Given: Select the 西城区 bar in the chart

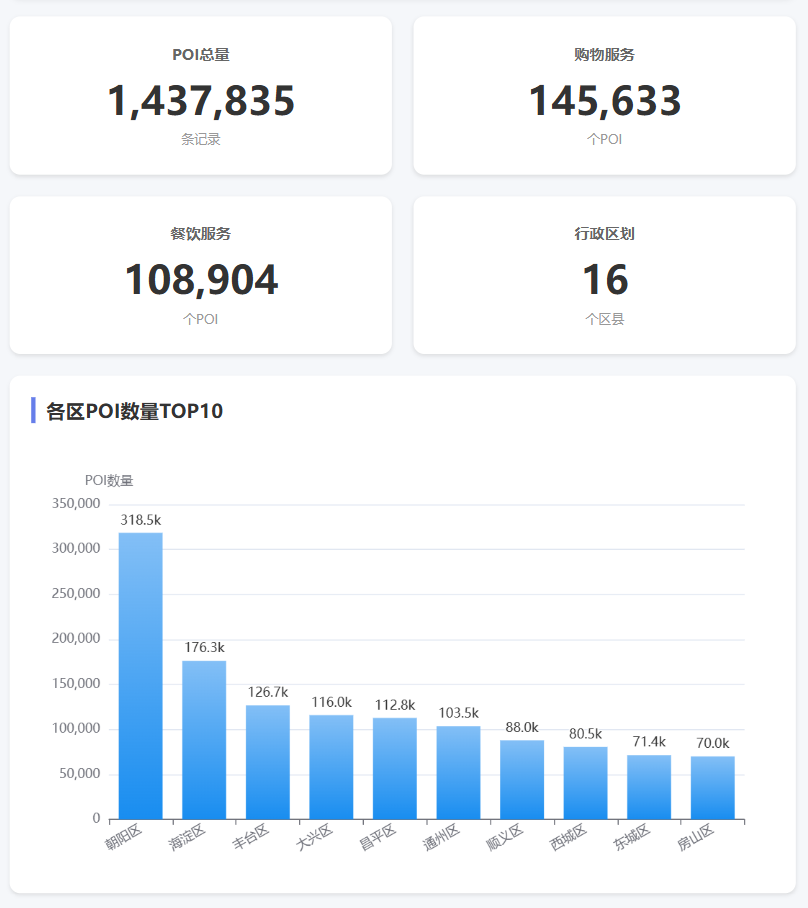Looking at the screenshot, I should (586, 783).
